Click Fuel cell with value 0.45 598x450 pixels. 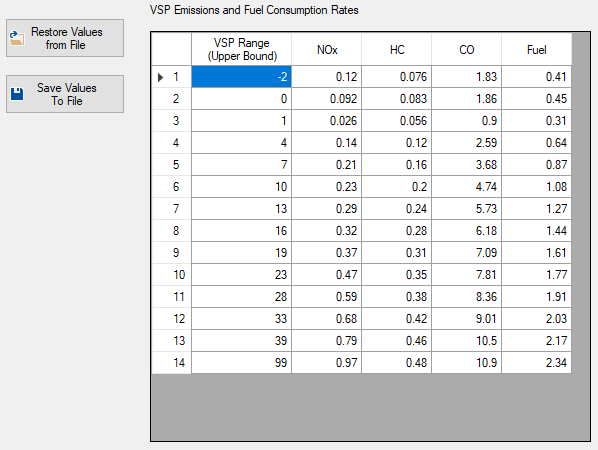coord(537,99)
